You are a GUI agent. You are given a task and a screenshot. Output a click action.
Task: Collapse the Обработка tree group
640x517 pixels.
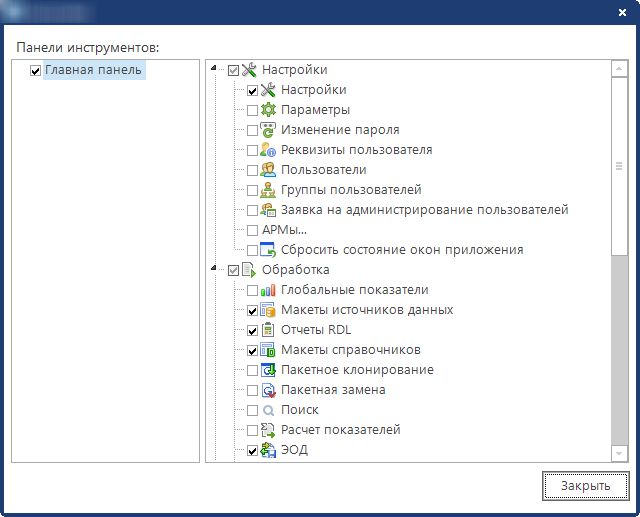[x=215, y=270]
